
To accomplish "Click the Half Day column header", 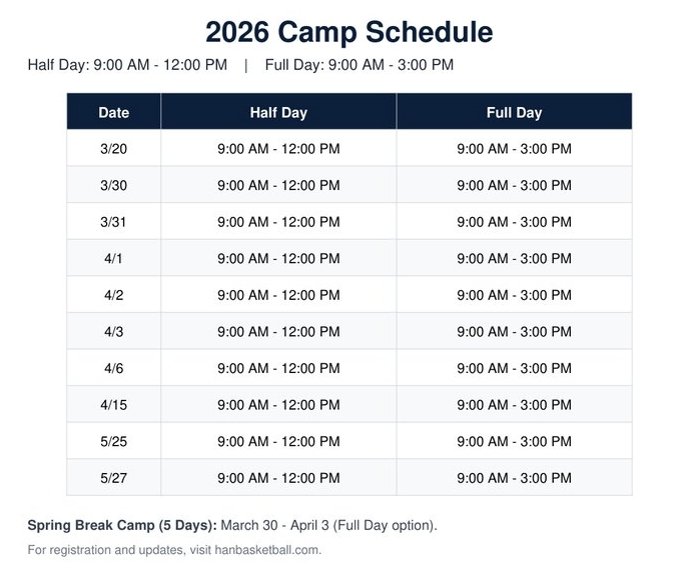I will [x=278, y=113].
